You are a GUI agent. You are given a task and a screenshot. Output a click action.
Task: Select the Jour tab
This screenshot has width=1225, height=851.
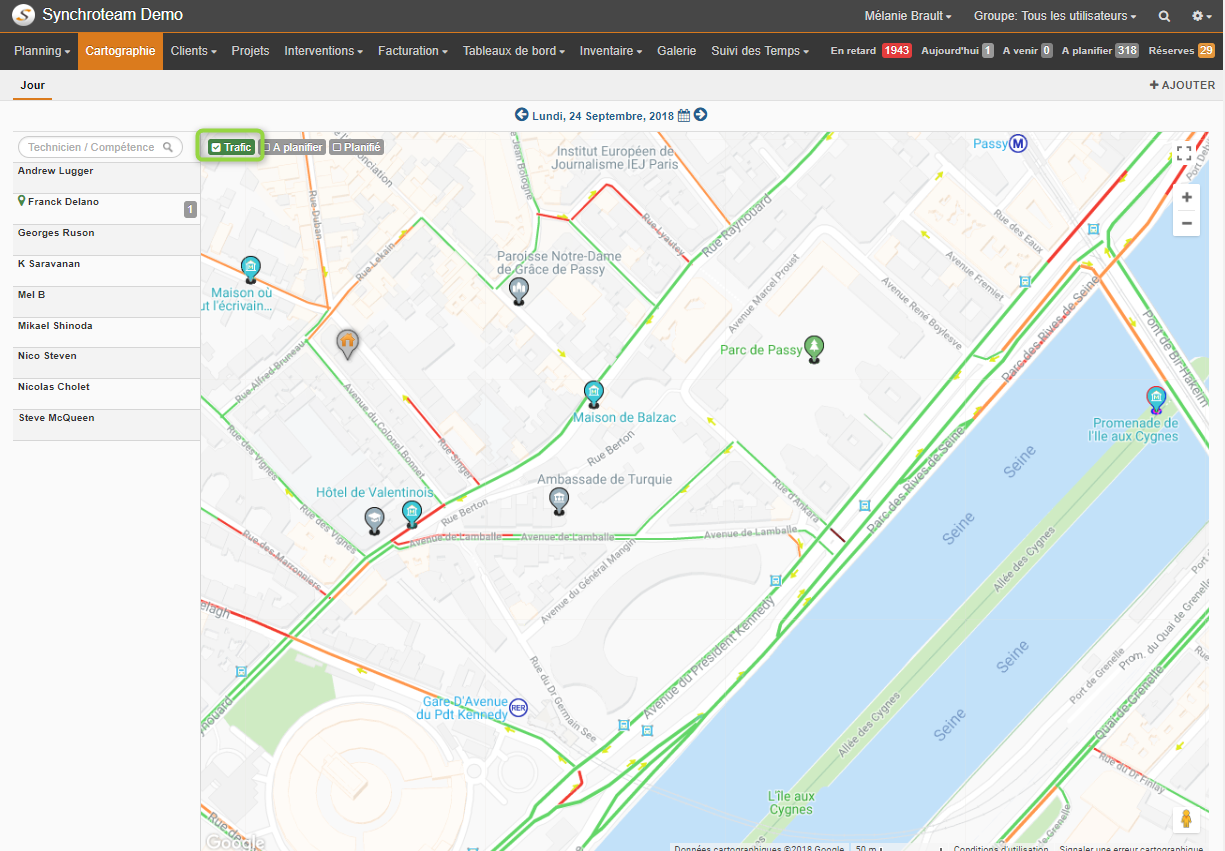(33, 85)
